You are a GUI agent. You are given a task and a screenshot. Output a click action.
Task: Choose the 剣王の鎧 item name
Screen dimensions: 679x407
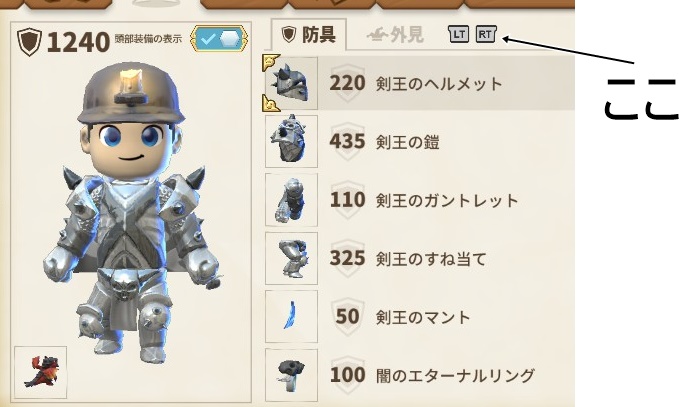[x=407, y=142]
